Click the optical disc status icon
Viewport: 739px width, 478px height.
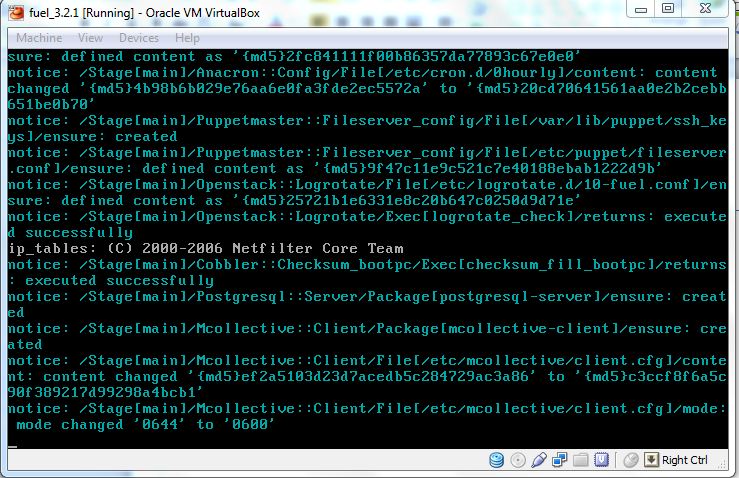(517, 460)
